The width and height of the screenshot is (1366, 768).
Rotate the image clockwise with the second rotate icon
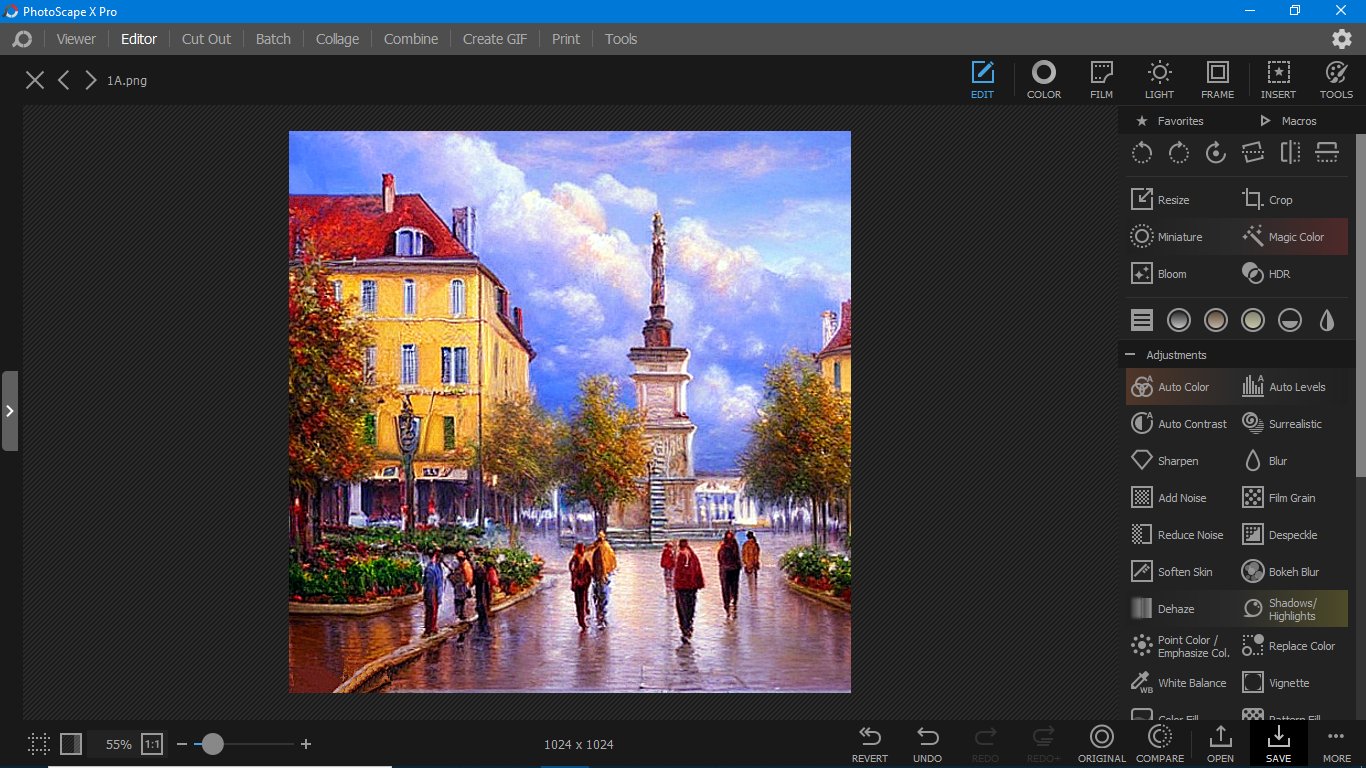(1179, 153)
